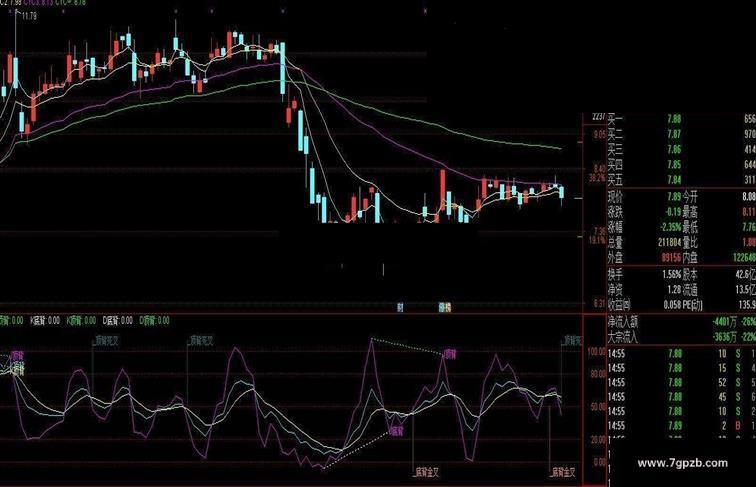Click the 买一 bid row label
This screenshot has width=756, height=487.
[x=615, y=119]
